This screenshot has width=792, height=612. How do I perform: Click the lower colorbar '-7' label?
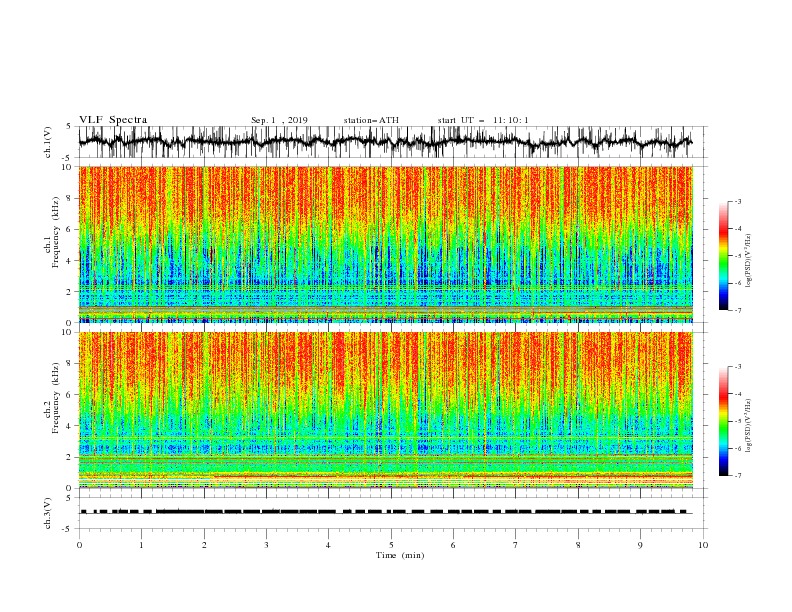(x=737, y=476)
